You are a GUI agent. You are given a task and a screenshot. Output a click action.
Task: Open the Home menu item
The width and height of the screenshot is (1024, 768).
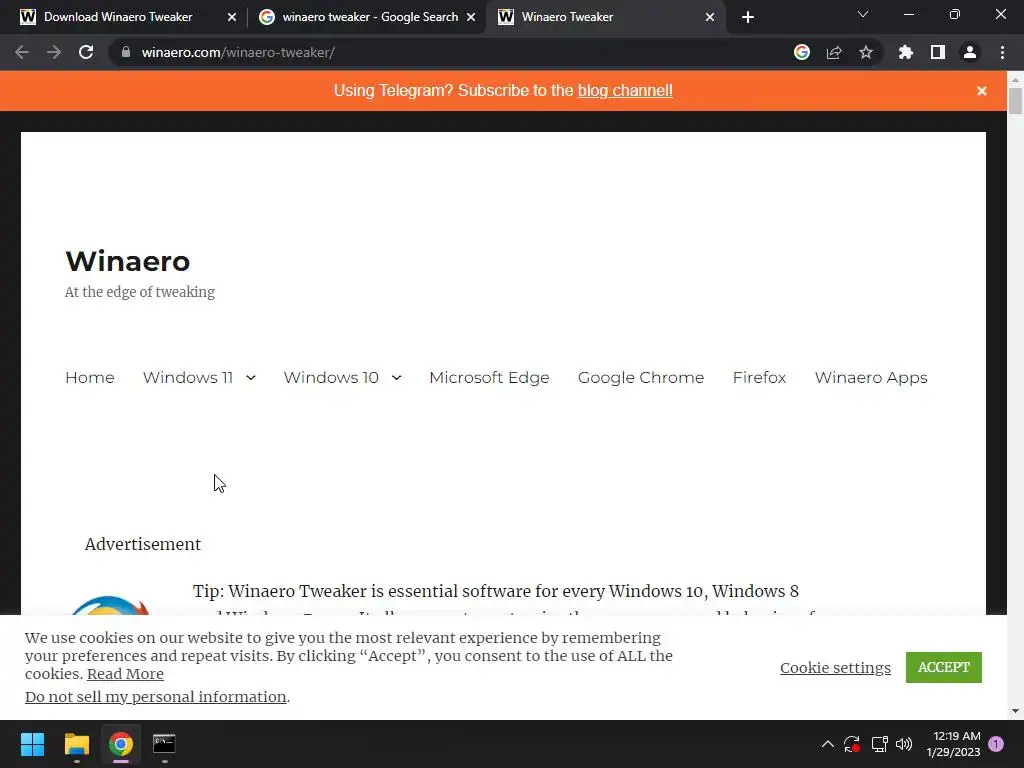click(89, 377)
